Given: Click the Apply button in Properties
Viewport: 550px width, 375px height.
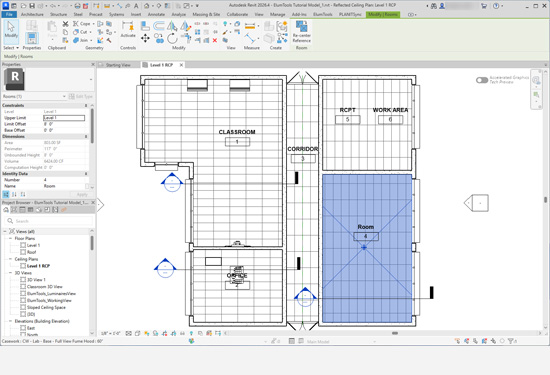Looking at the screenshot, I should (82, 194).
